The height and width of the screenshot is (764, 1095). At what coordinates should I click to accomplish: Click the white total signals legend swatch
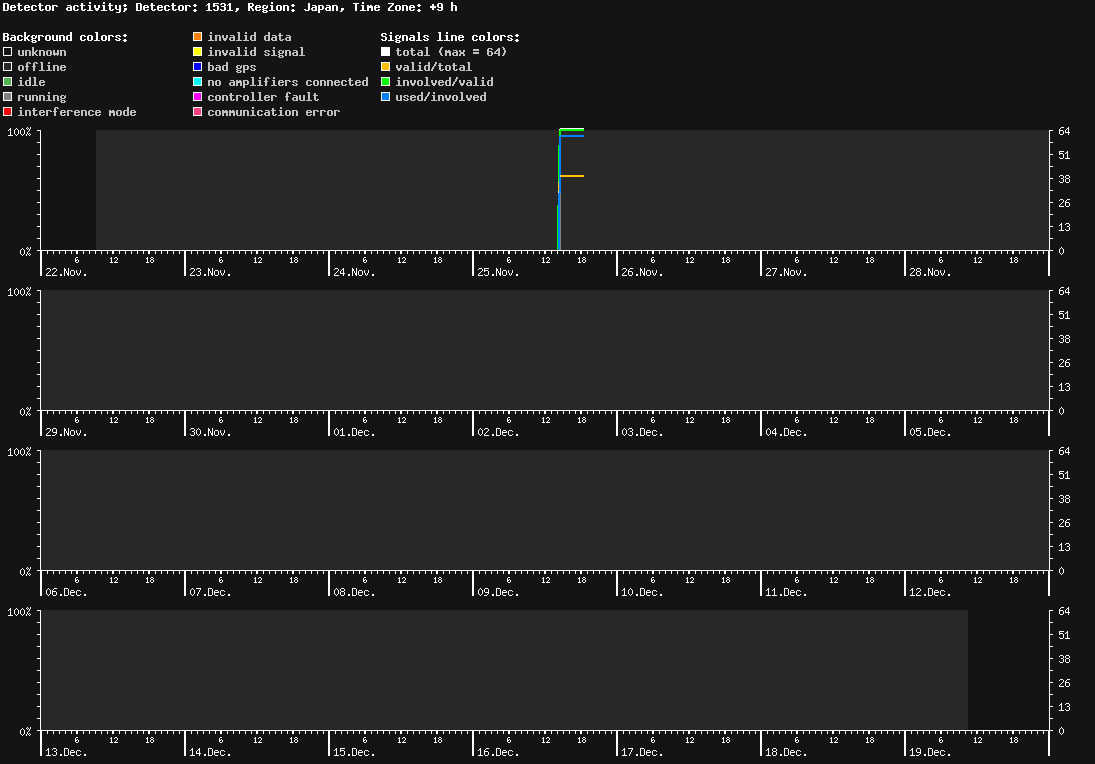[386, 52]
